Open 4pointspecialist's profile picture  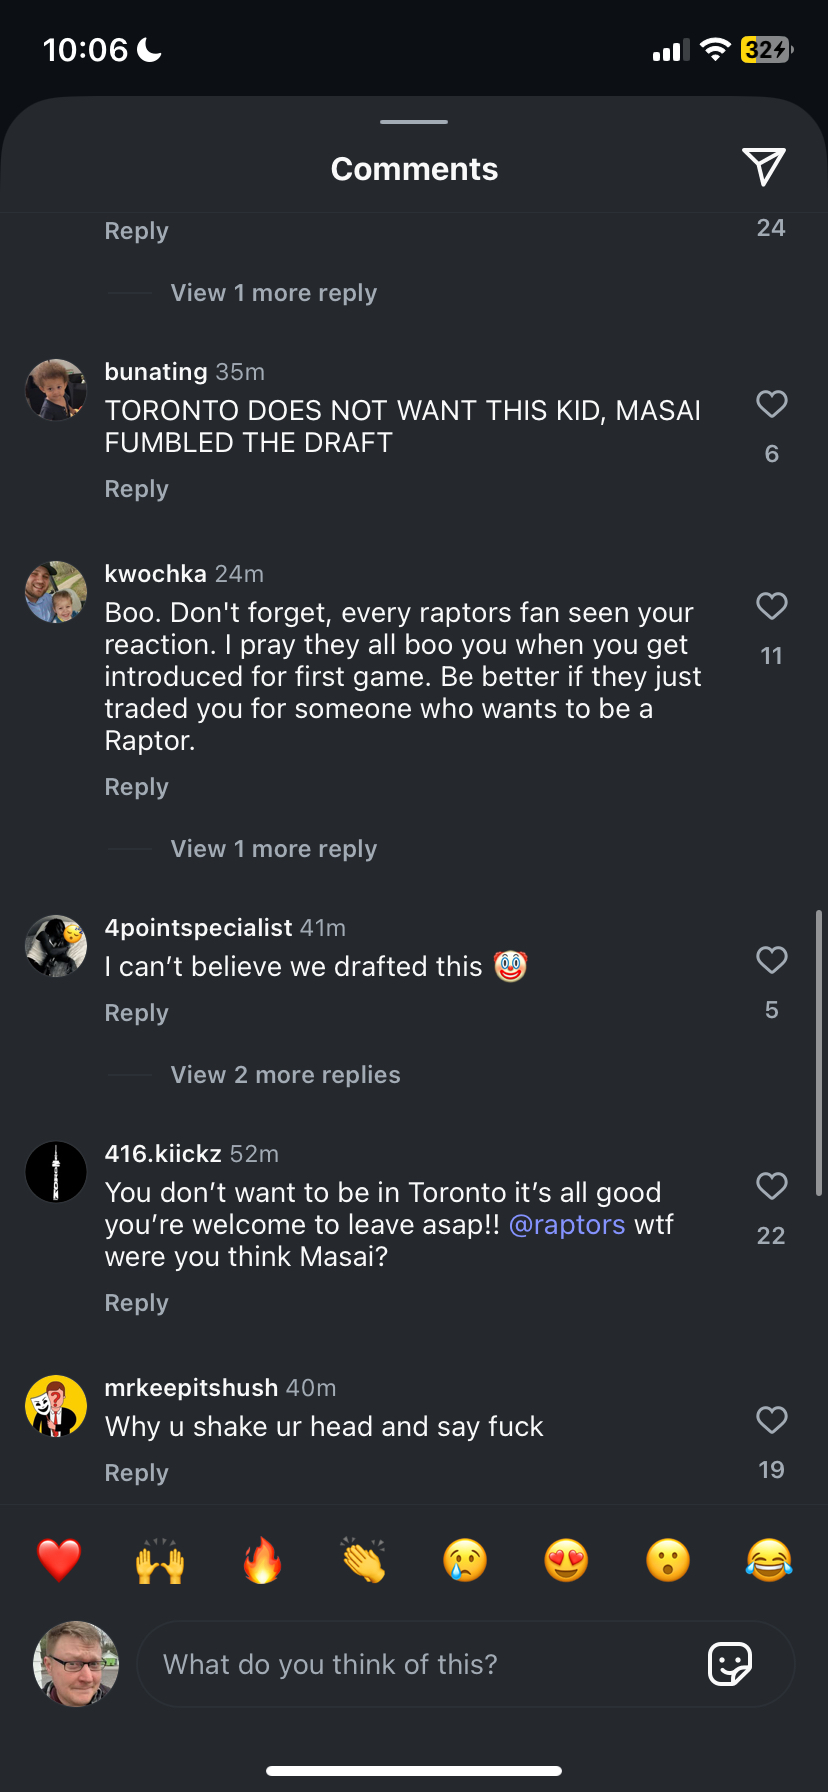click(x=56, y=945)
